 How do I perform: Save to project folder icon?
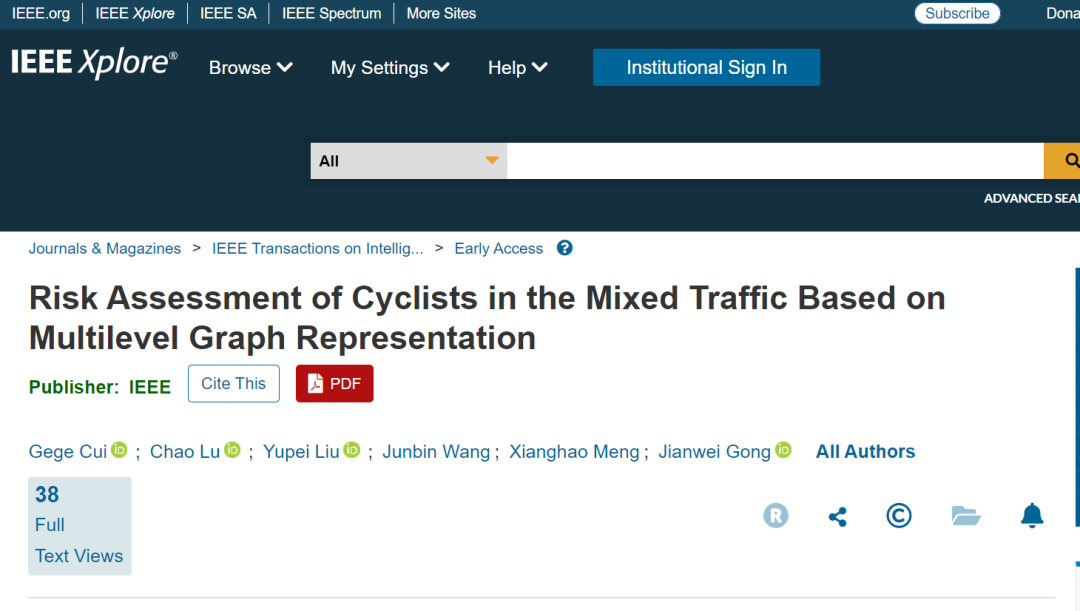[x=965, y=516]
